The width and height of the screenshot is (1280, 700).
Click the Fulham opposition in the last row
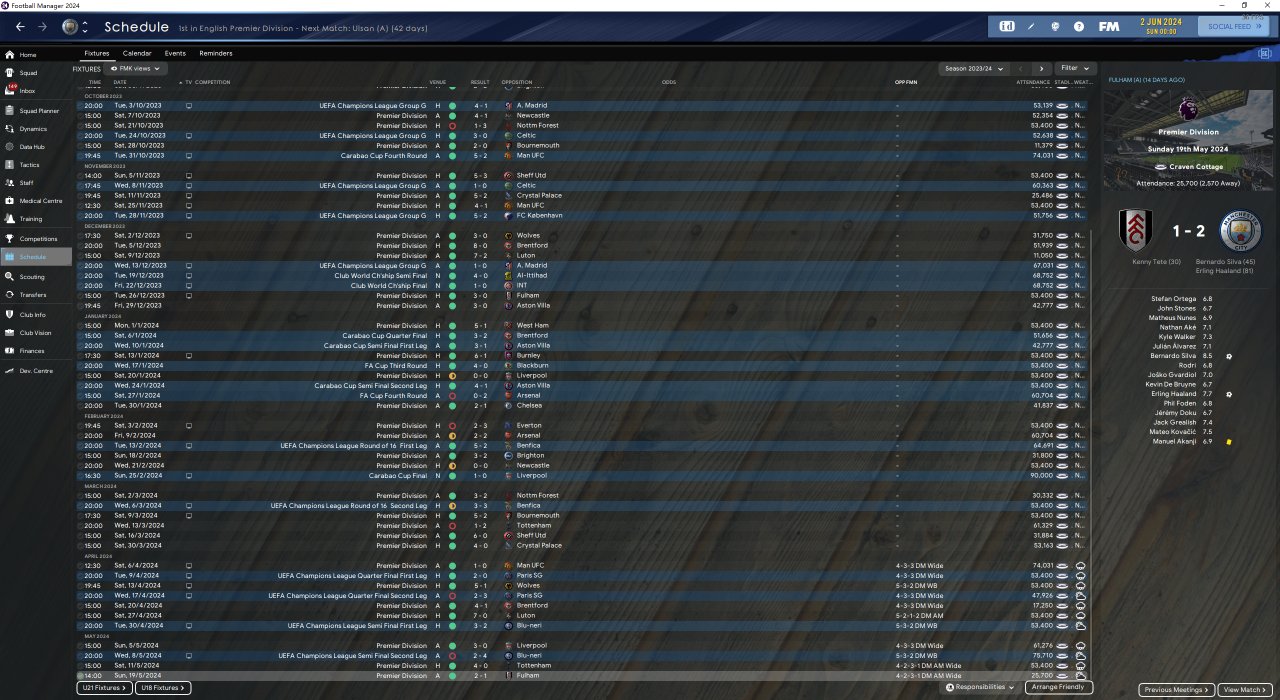527,676
